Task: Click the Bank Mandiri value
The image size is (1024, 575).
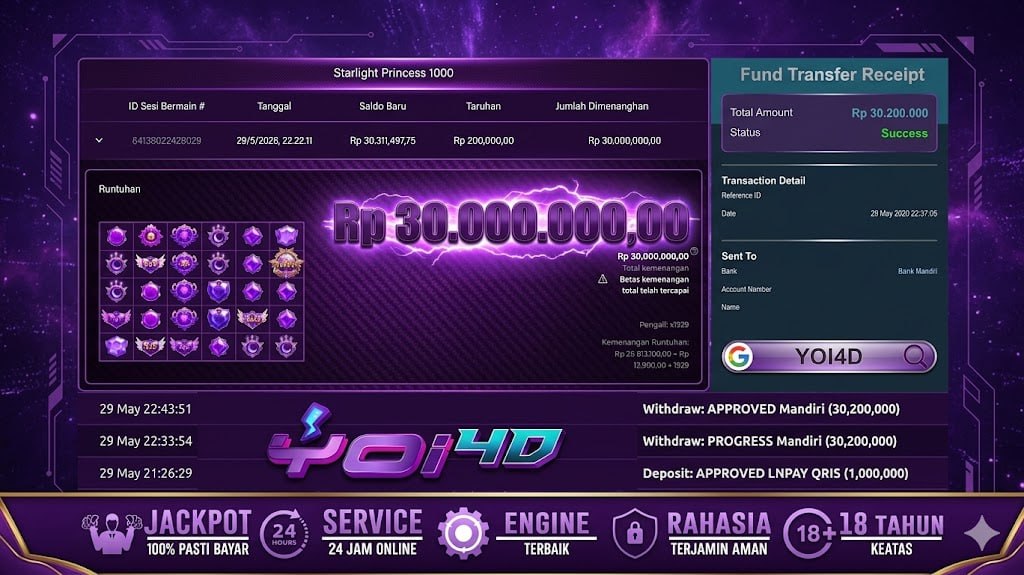Action: click(x=917, y=271)
